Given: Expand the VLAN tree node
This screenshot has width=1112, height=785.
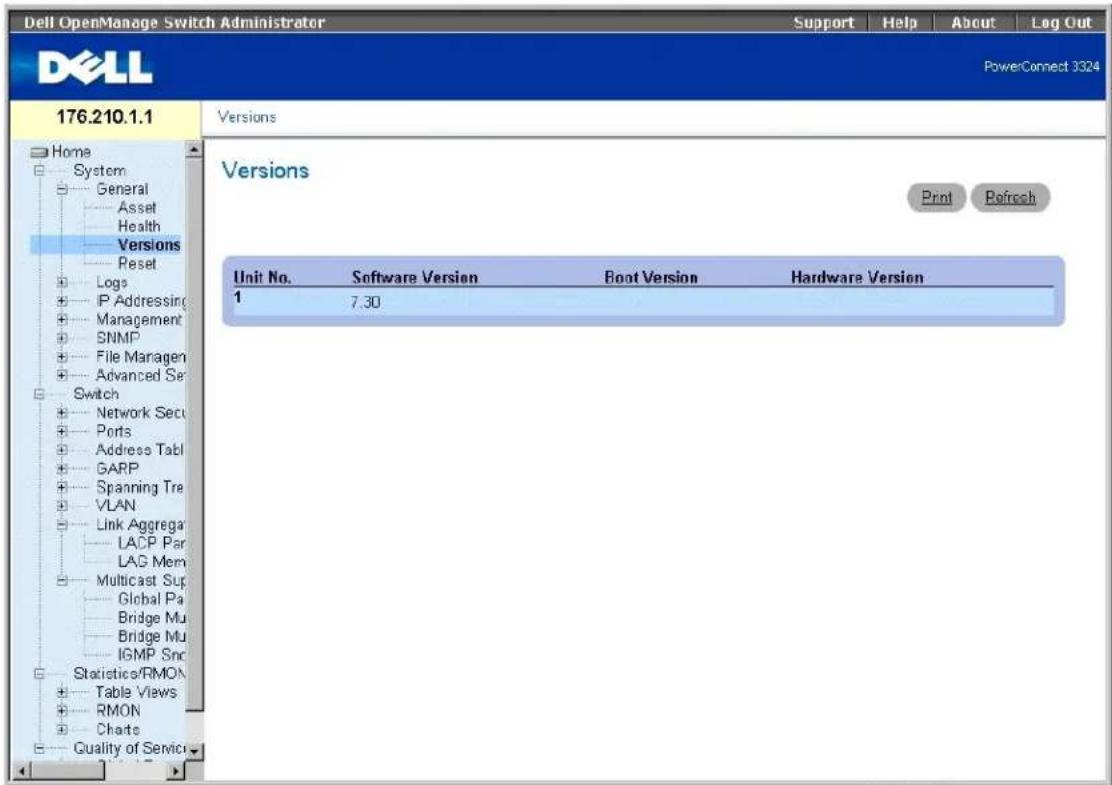Looking at the screenshot, I should click(62, 506).
